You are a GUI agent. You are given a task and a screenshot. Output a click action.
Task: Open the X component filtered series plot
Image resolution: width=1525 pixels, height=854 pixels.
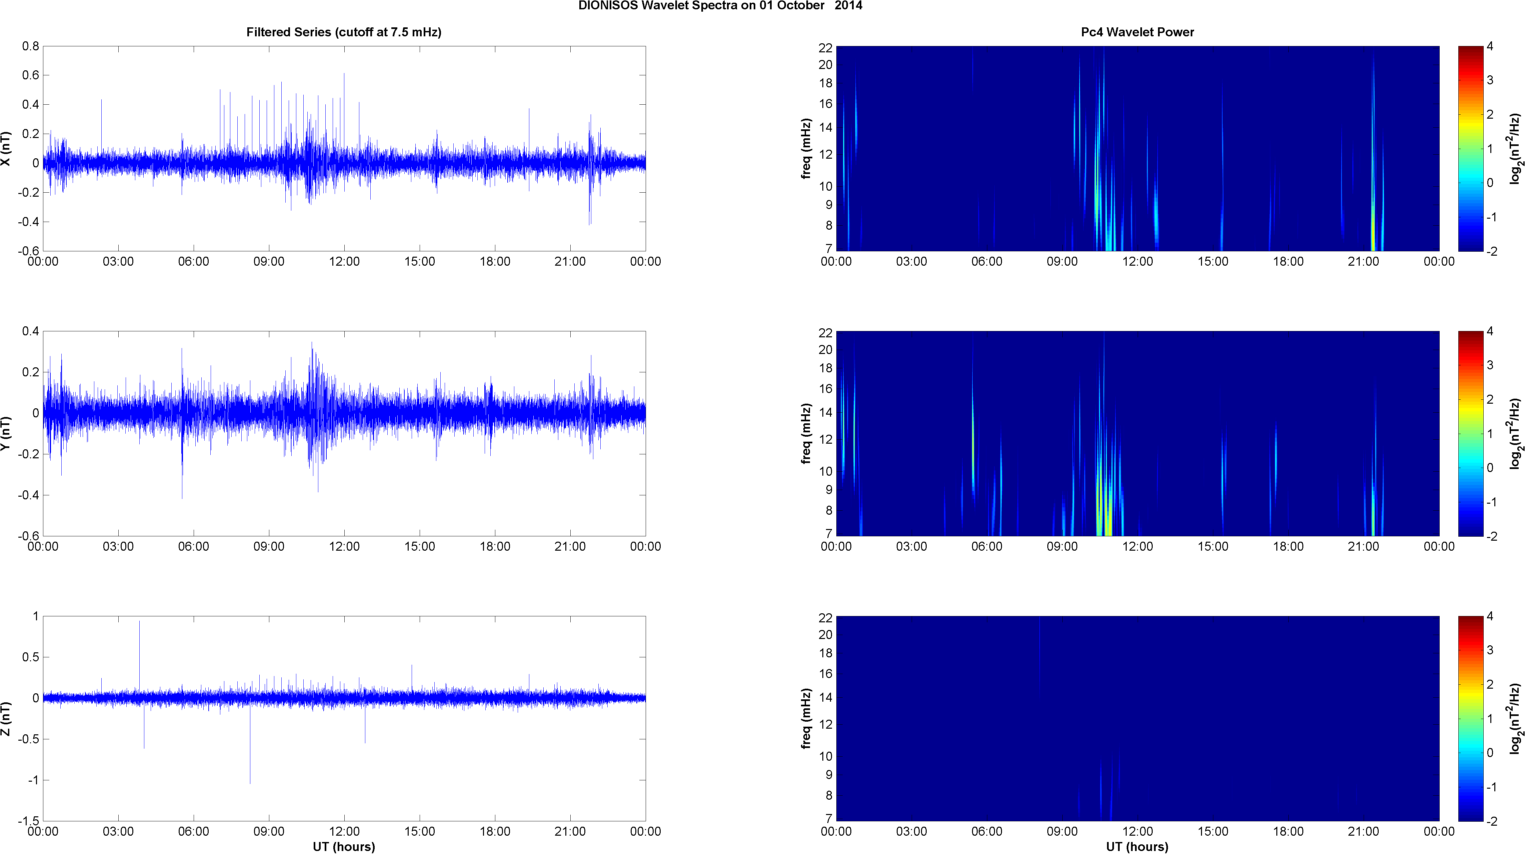(x=344, y=148)
